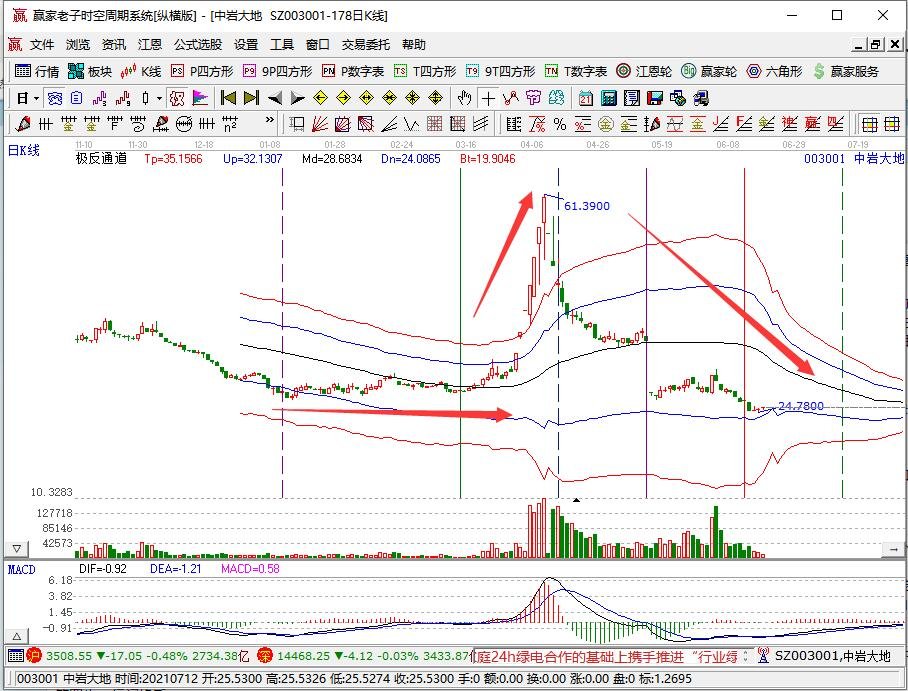
Task: Click yellow diamond left-arrow scroll icon
Action: (x=320, y=98)
